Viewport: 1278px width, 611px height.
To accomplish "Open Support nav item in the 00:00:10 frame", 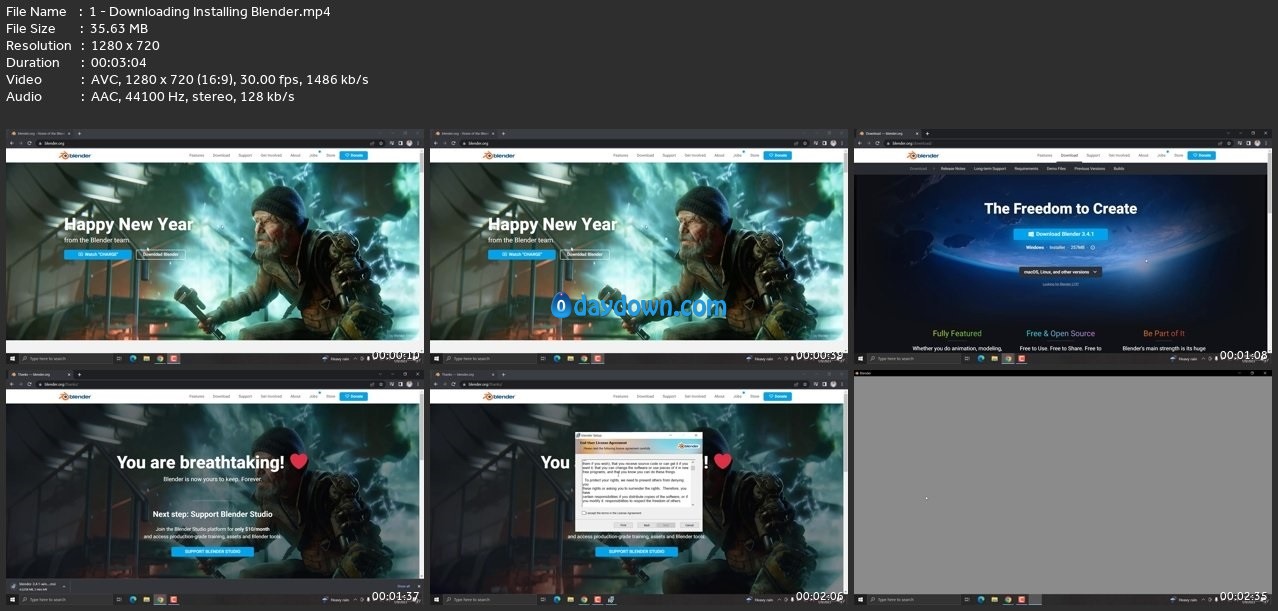I will (x=245, y=156).
